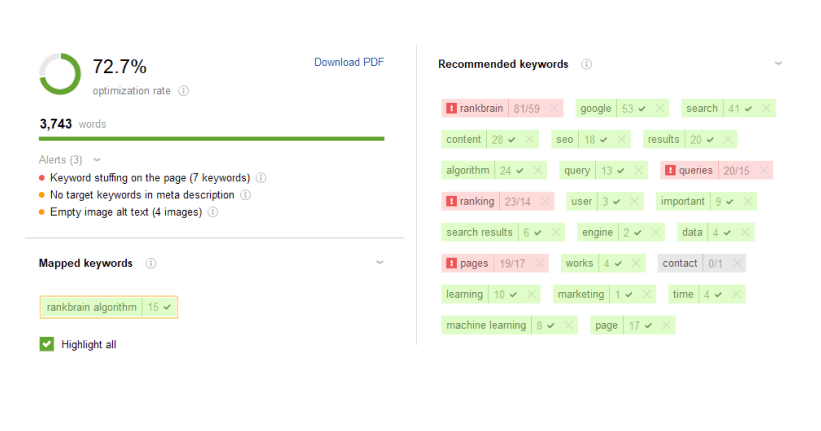Remove the rankbrain keyword with X
Screen dimensions: 821x431
pyautogui.click(x=554, y=108)
